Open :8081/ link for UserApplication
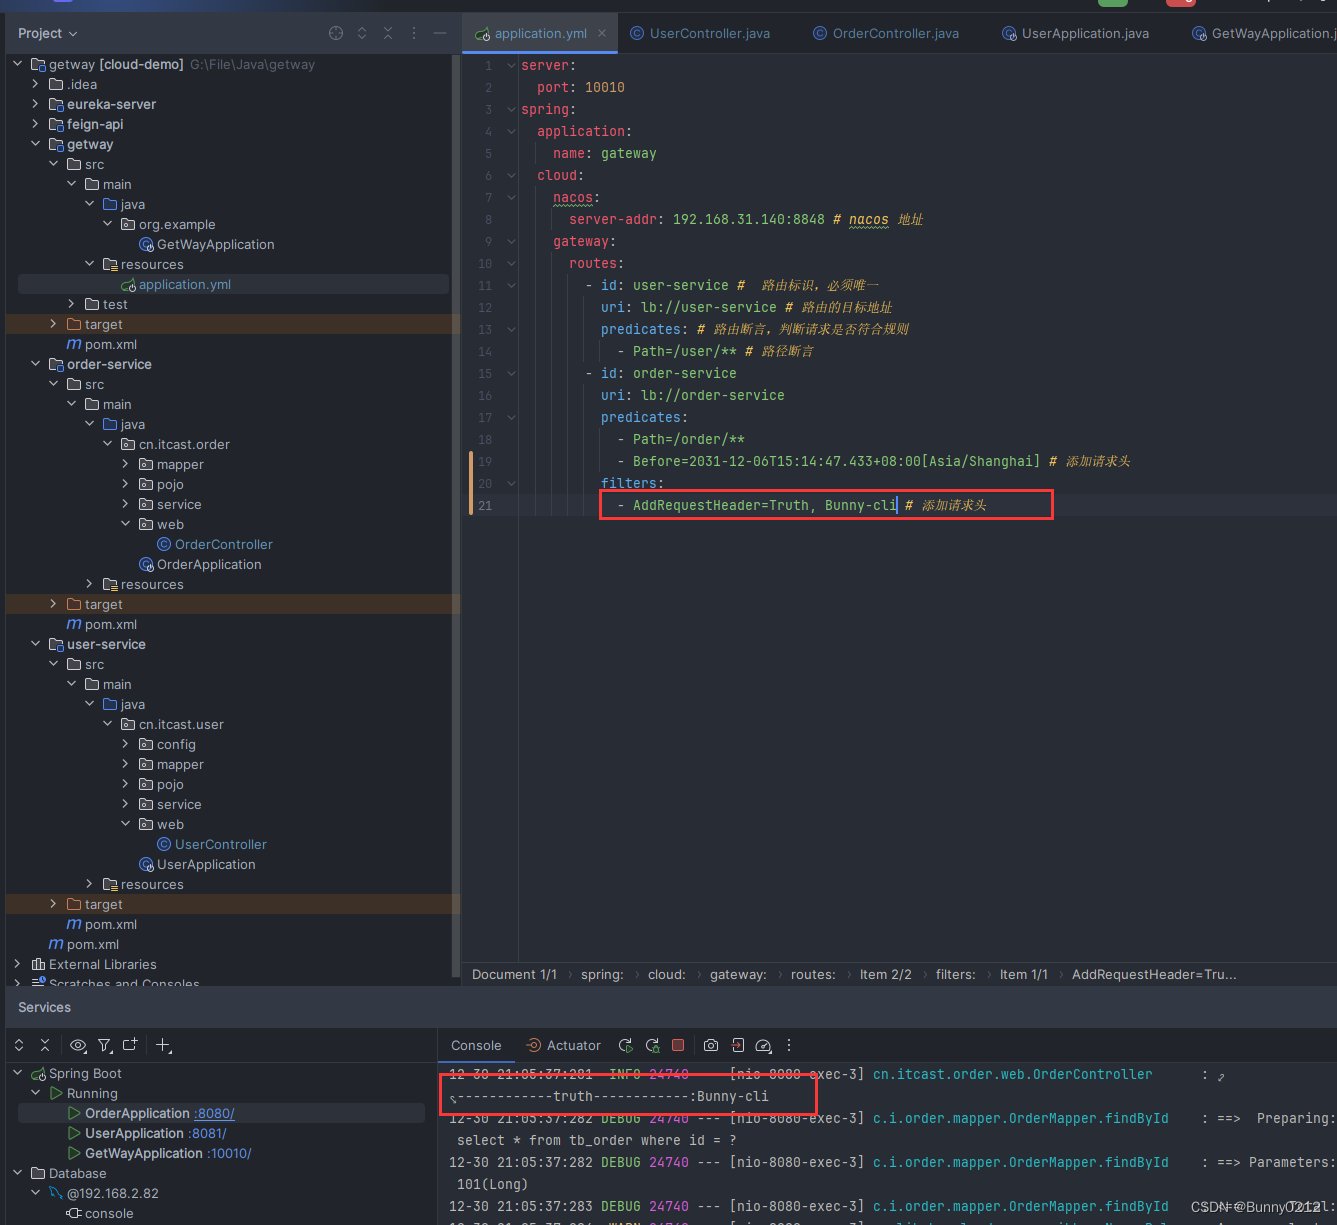The width and height of the screenshot is (1337, 1225). point(207,1133)
